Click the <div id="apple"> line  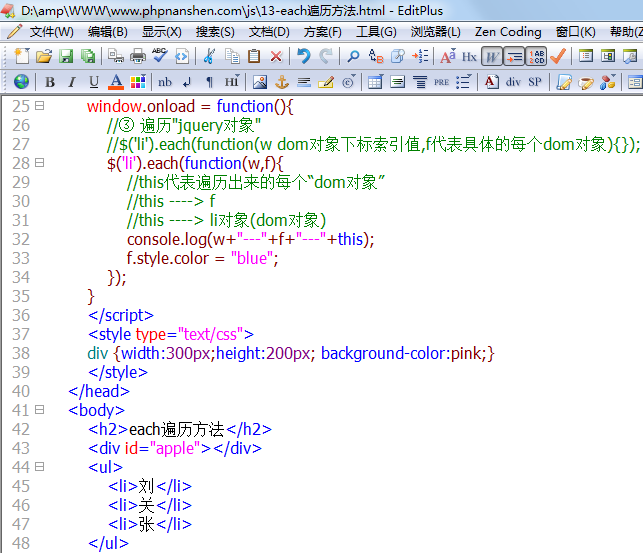click(175, 448)
